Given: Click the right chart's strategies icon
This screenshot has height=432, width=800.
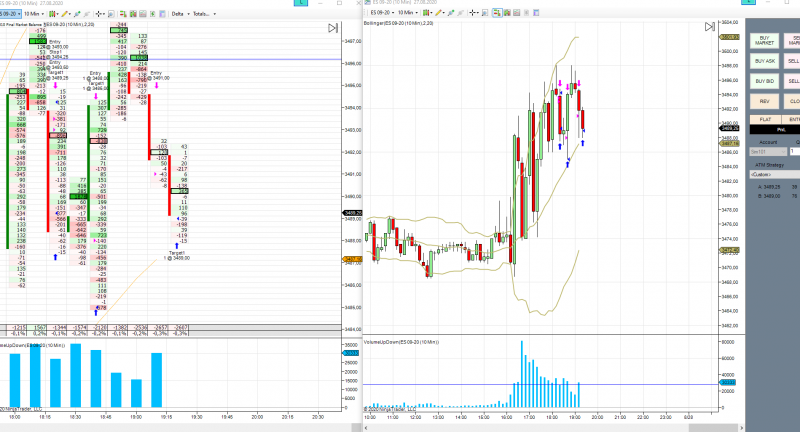Looking at the screenshot, I should click(x=461, y=12).
